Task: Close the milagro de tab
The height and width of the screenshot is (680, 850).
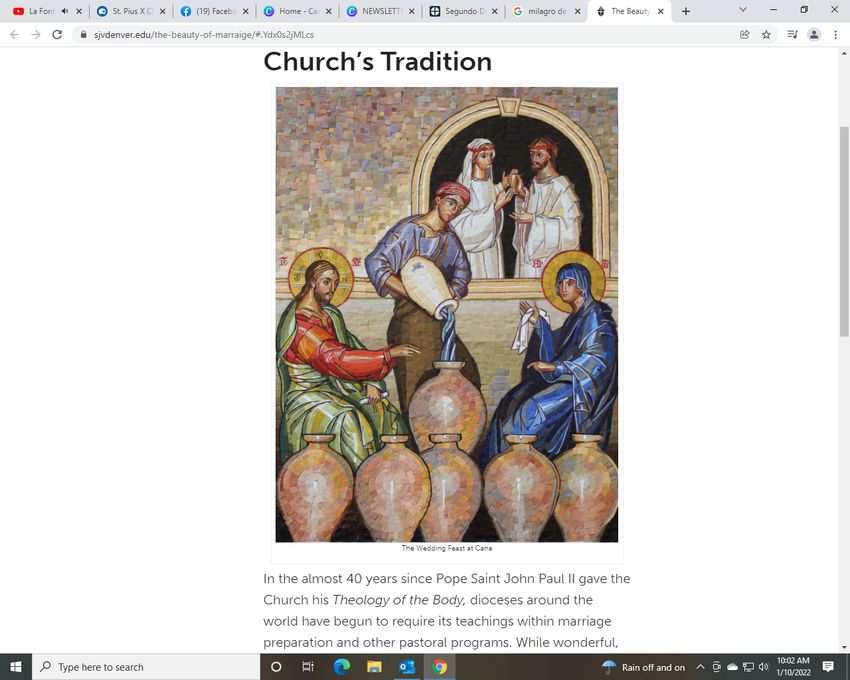Action: pyautogui.click(x=577, y=11)
